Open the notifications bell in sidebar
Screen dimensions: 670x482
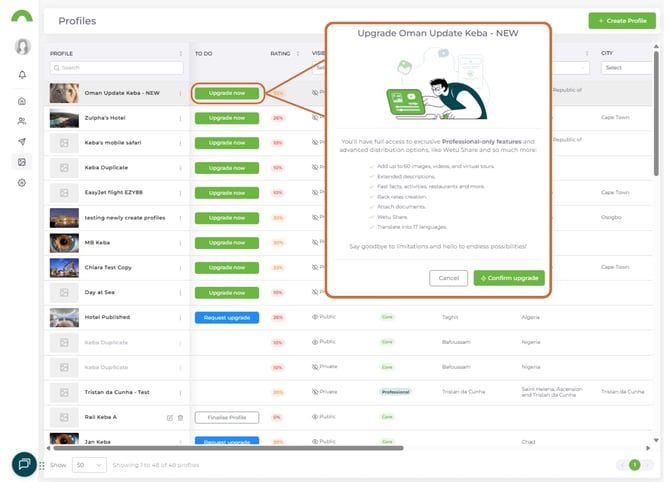pos(22,75)
